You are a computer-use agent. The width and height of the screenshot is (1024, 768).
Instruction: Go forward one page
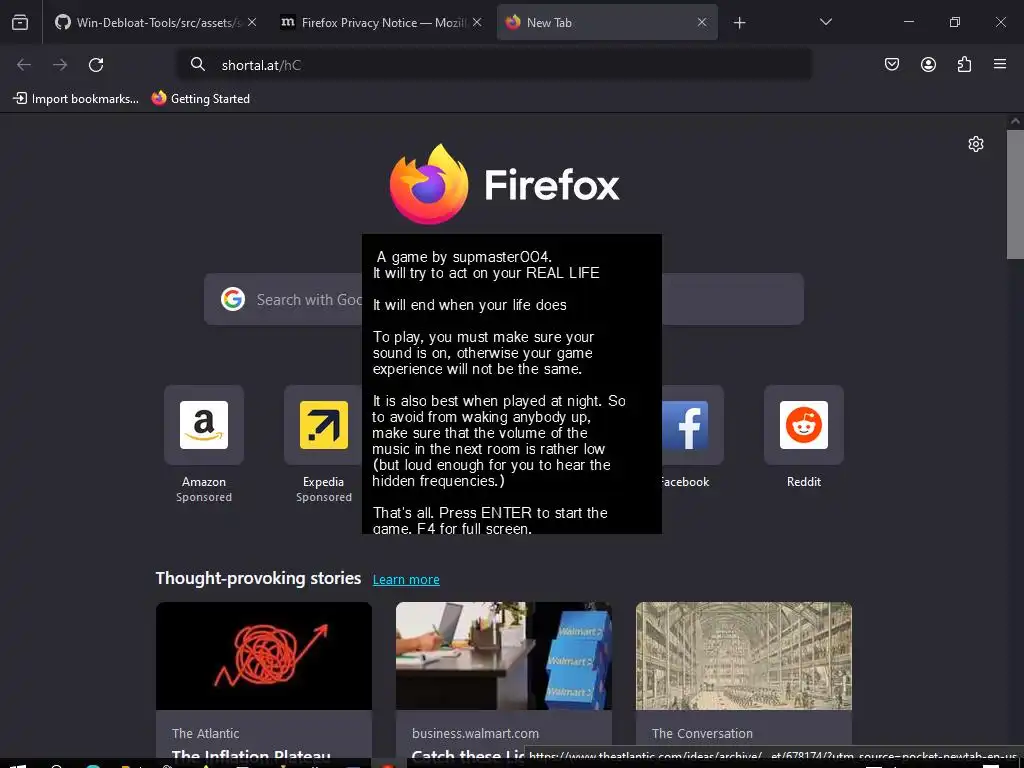coord(60,65)
